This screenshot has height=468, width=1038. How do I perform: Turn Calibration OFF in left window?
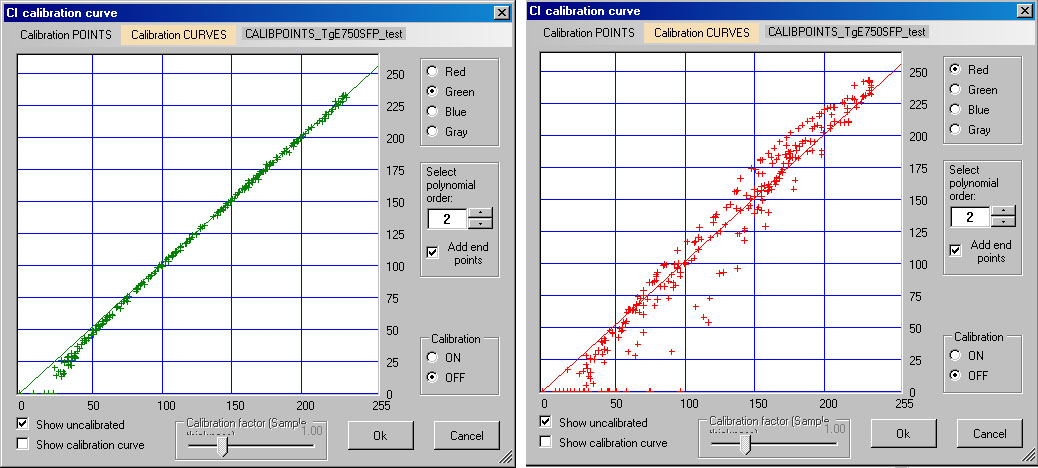(x=433, y=377)
